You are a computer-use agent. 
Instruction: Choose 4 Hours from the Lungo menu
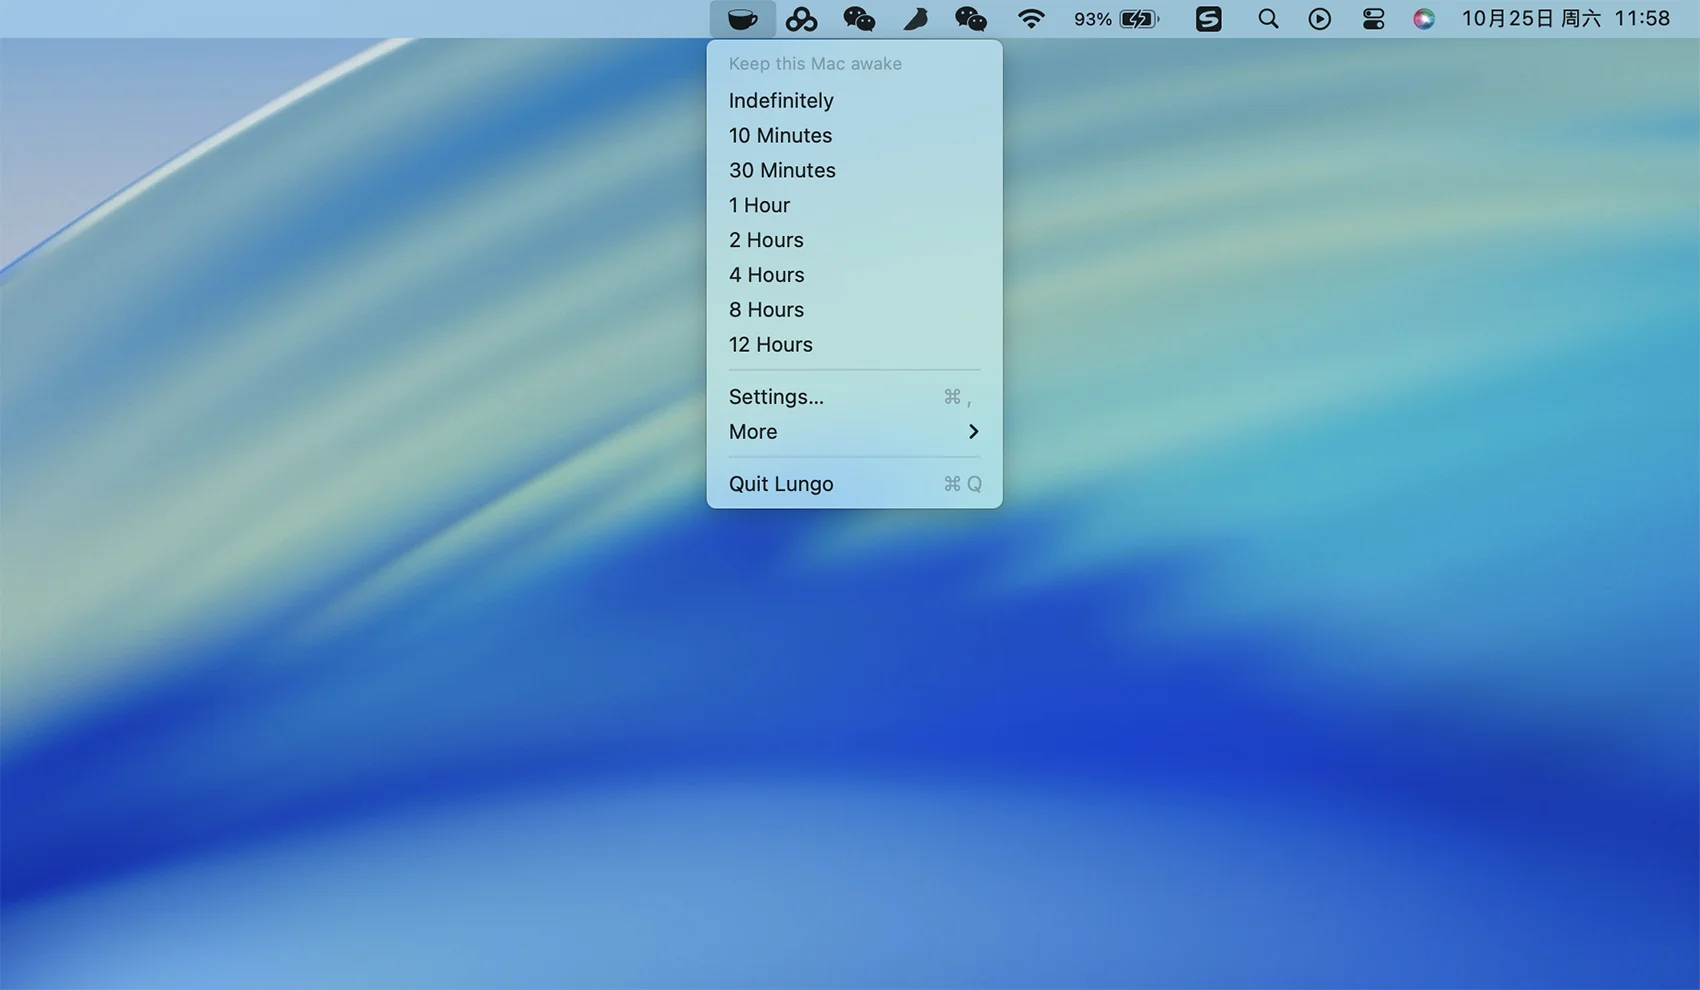pos(766,275)
